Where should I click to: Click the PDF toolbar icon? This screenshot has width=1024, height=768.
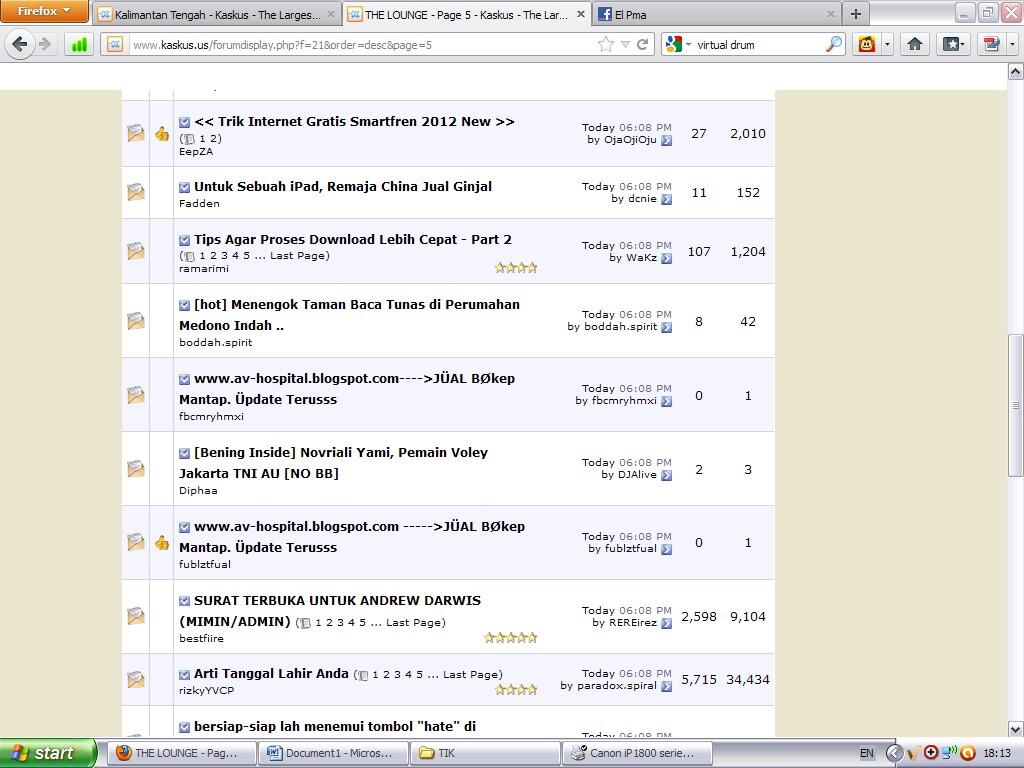pyautogui.click(x=991, y=44)
